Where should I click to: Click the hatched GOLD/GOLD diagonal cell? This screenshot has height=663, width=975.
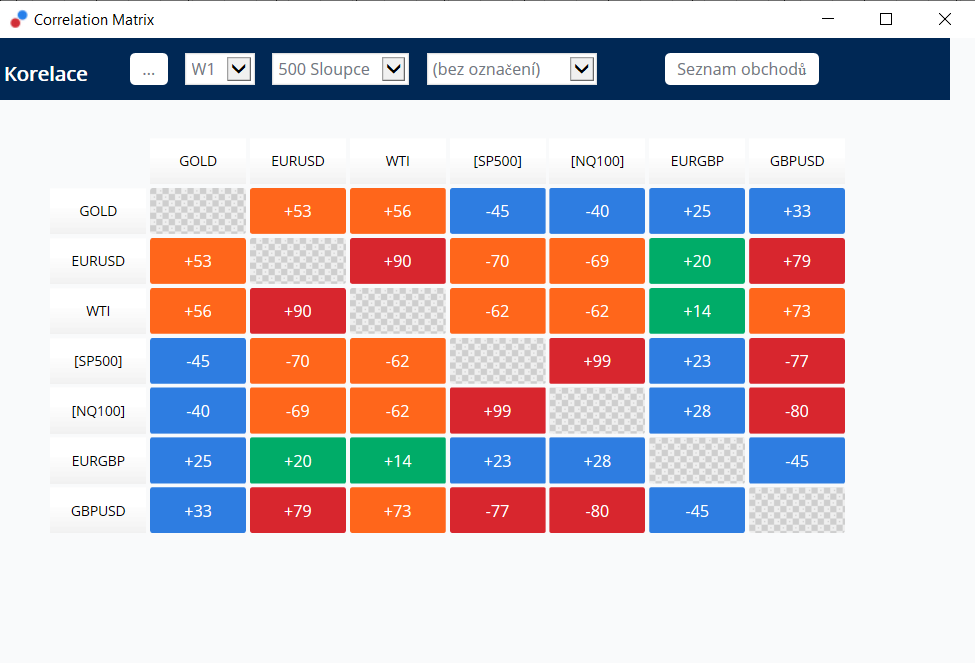pos(198,211)
